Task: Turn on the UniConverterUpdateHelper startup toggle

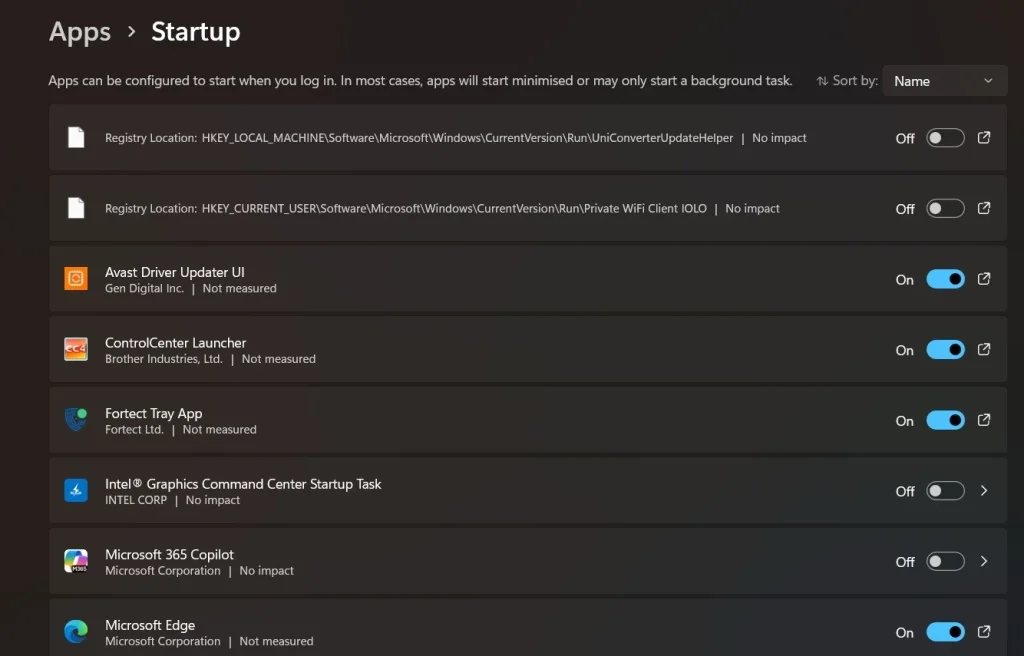Action: (x=945, y=138)
